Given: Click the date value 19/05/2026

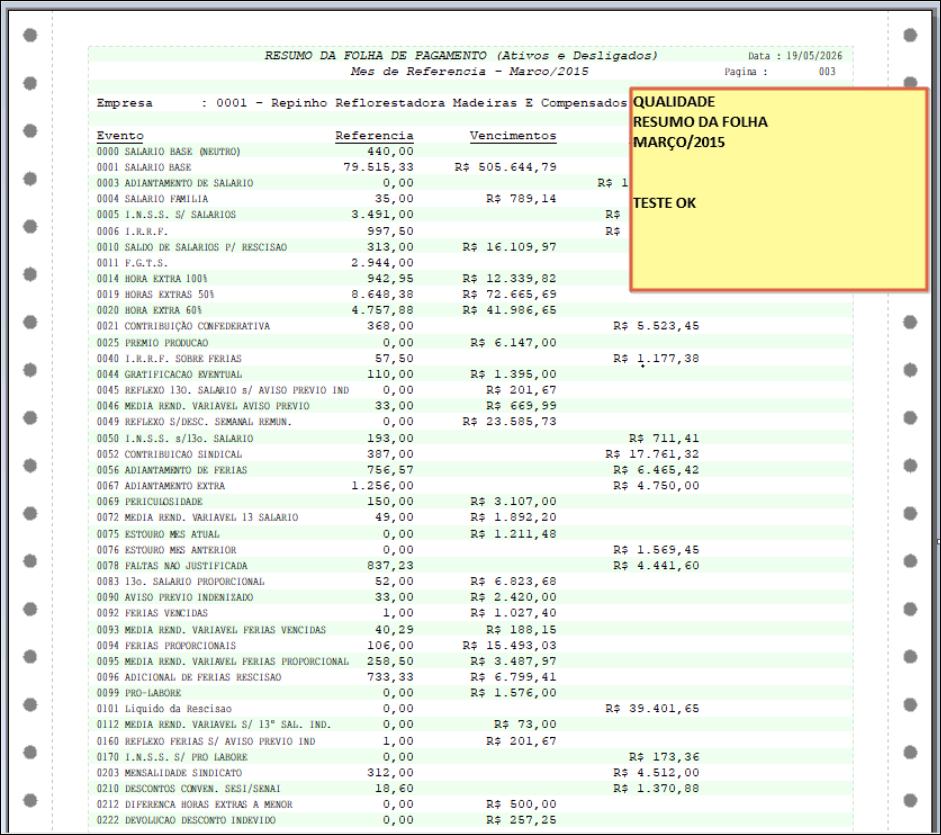Looking at the screenshot, I should tap(814, 56).
